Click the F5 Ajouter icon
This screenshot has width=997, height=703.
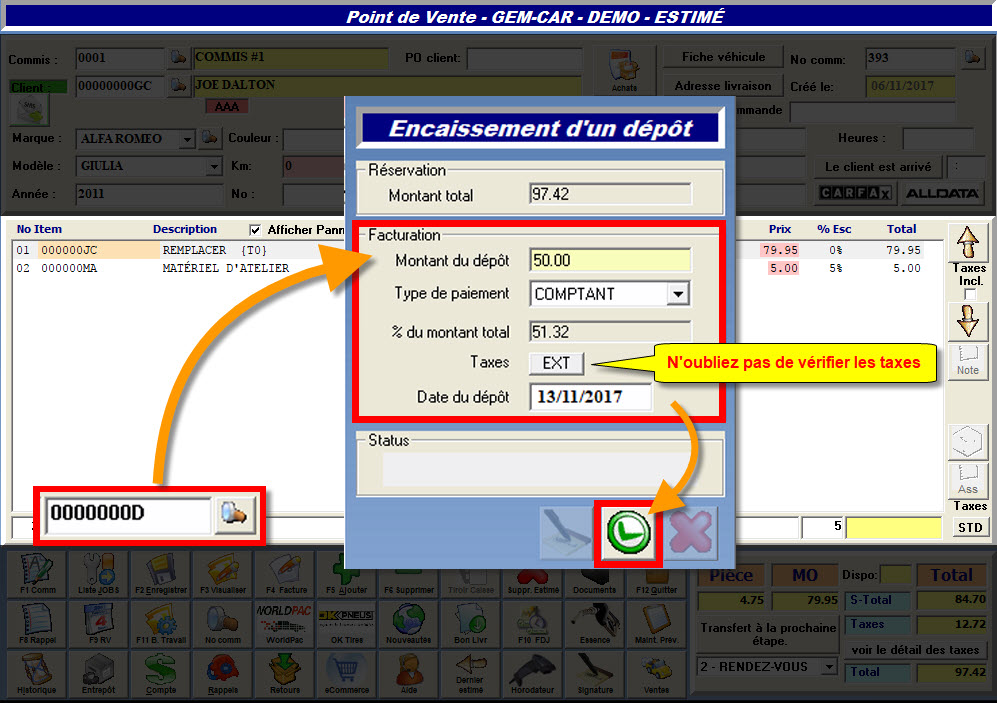(x=347, y=573)
